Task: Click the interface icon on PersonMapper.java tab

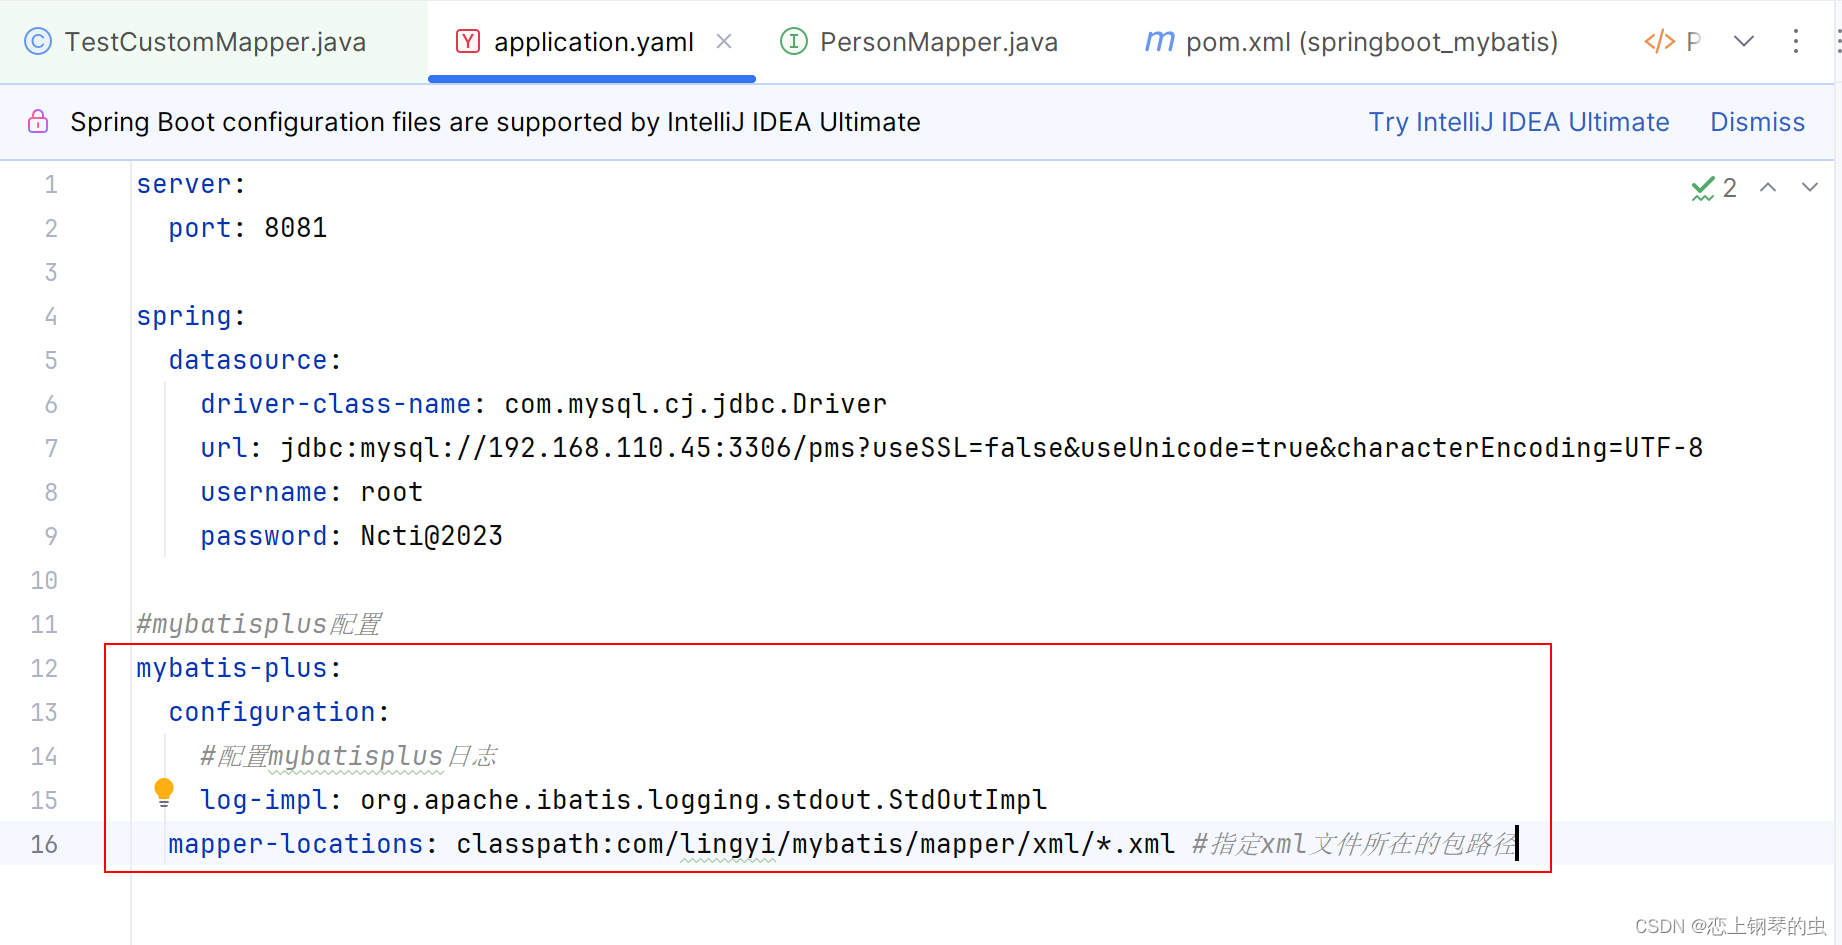Action: pos(793,41)
